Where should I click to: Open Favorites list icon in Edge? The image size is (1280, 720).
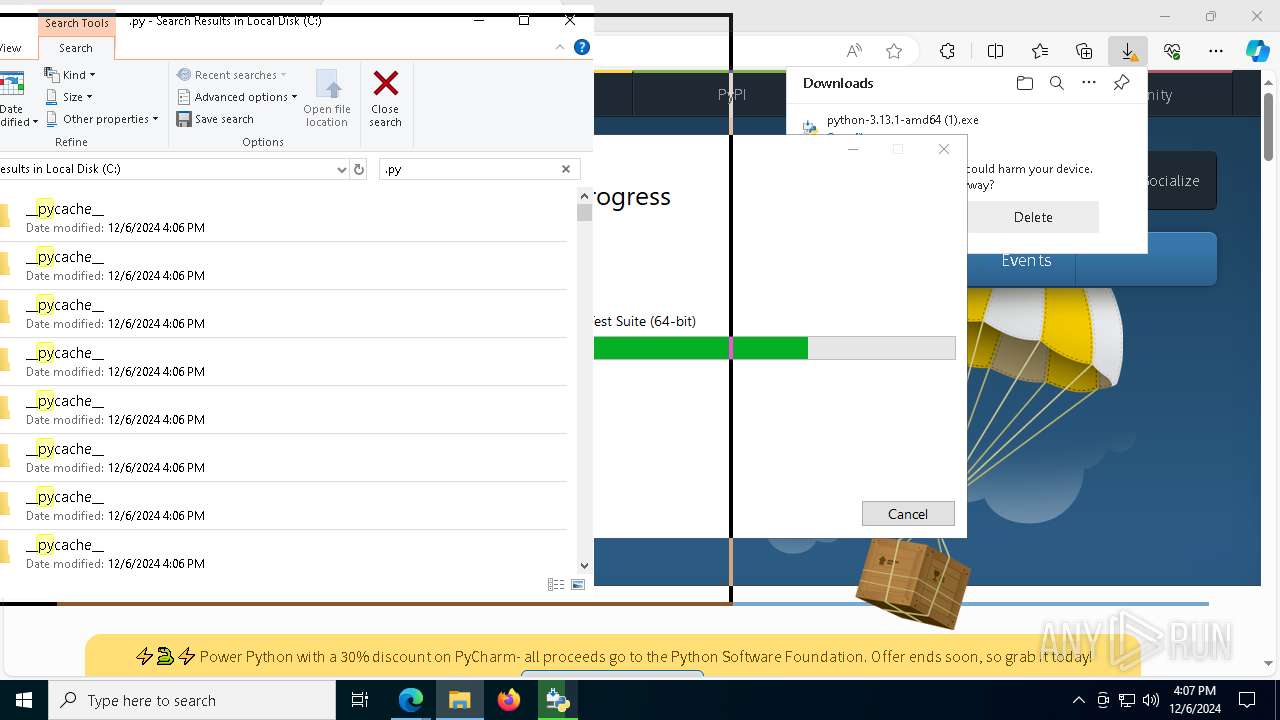pos(1040,51)
